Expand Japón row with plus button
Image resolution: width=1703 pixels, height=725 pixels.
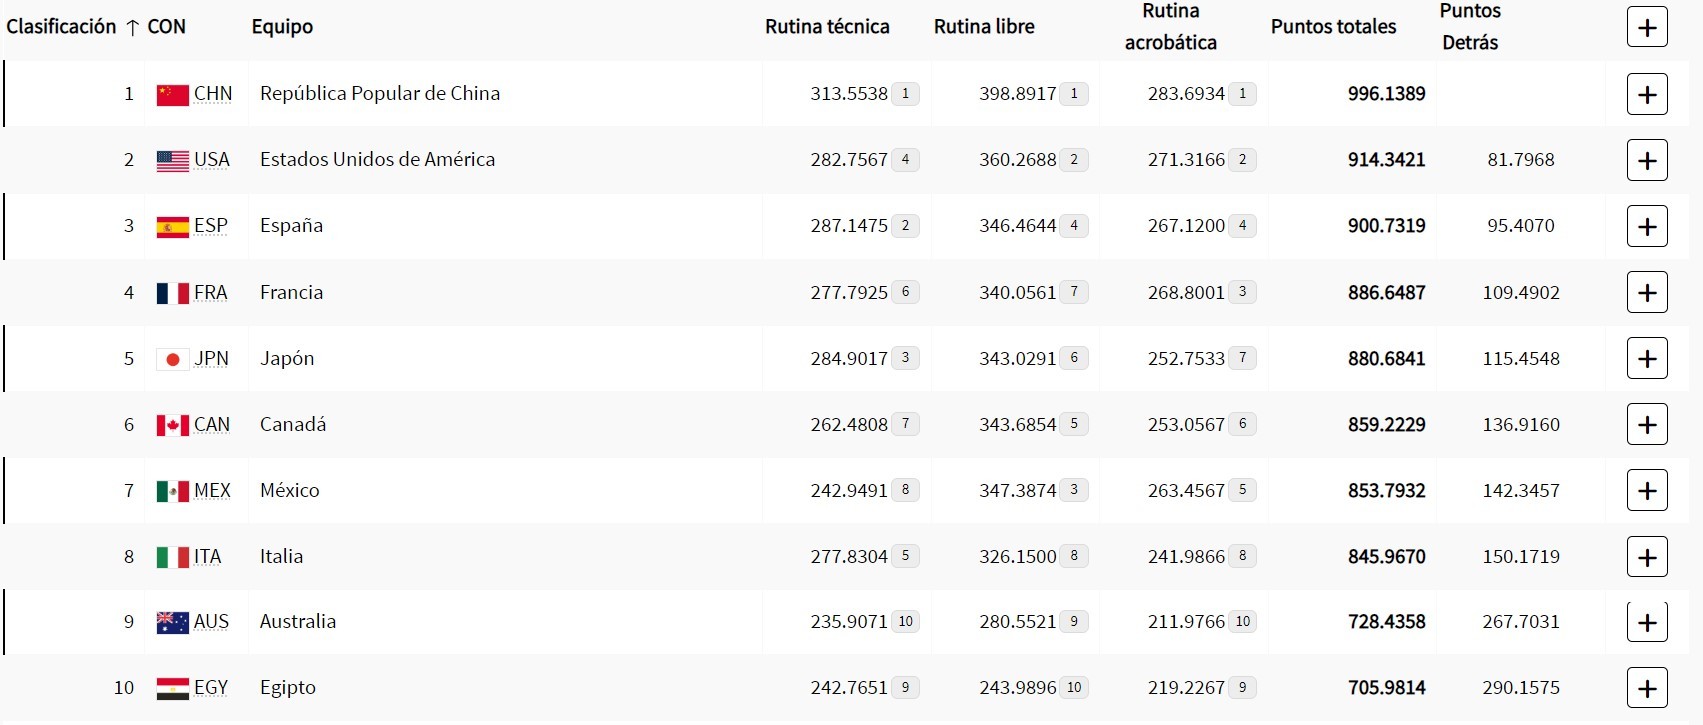(1647, 358)
